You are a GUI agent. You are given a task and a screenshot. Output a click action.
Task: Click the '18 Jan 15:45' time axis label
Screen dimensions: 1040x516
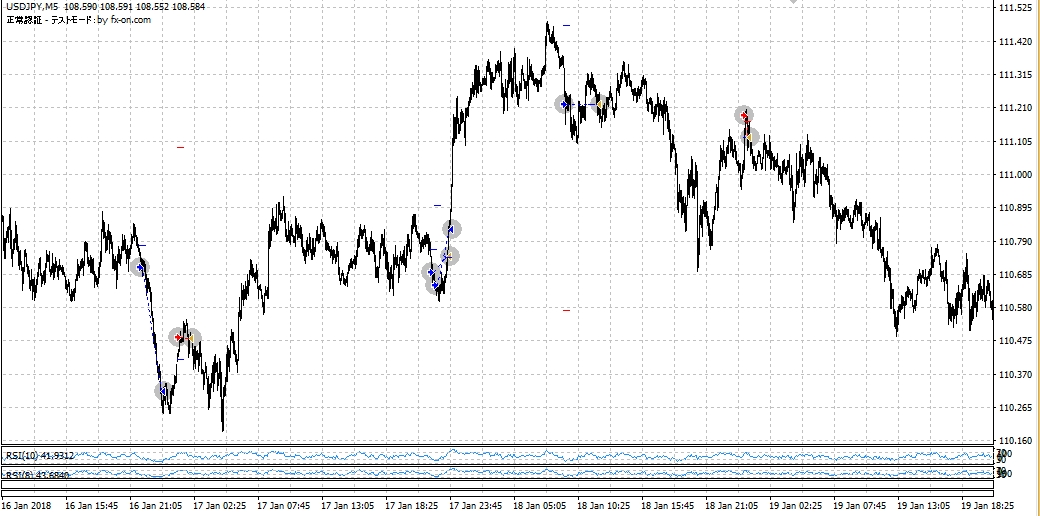pyautogui.click(x=669, y=505)
